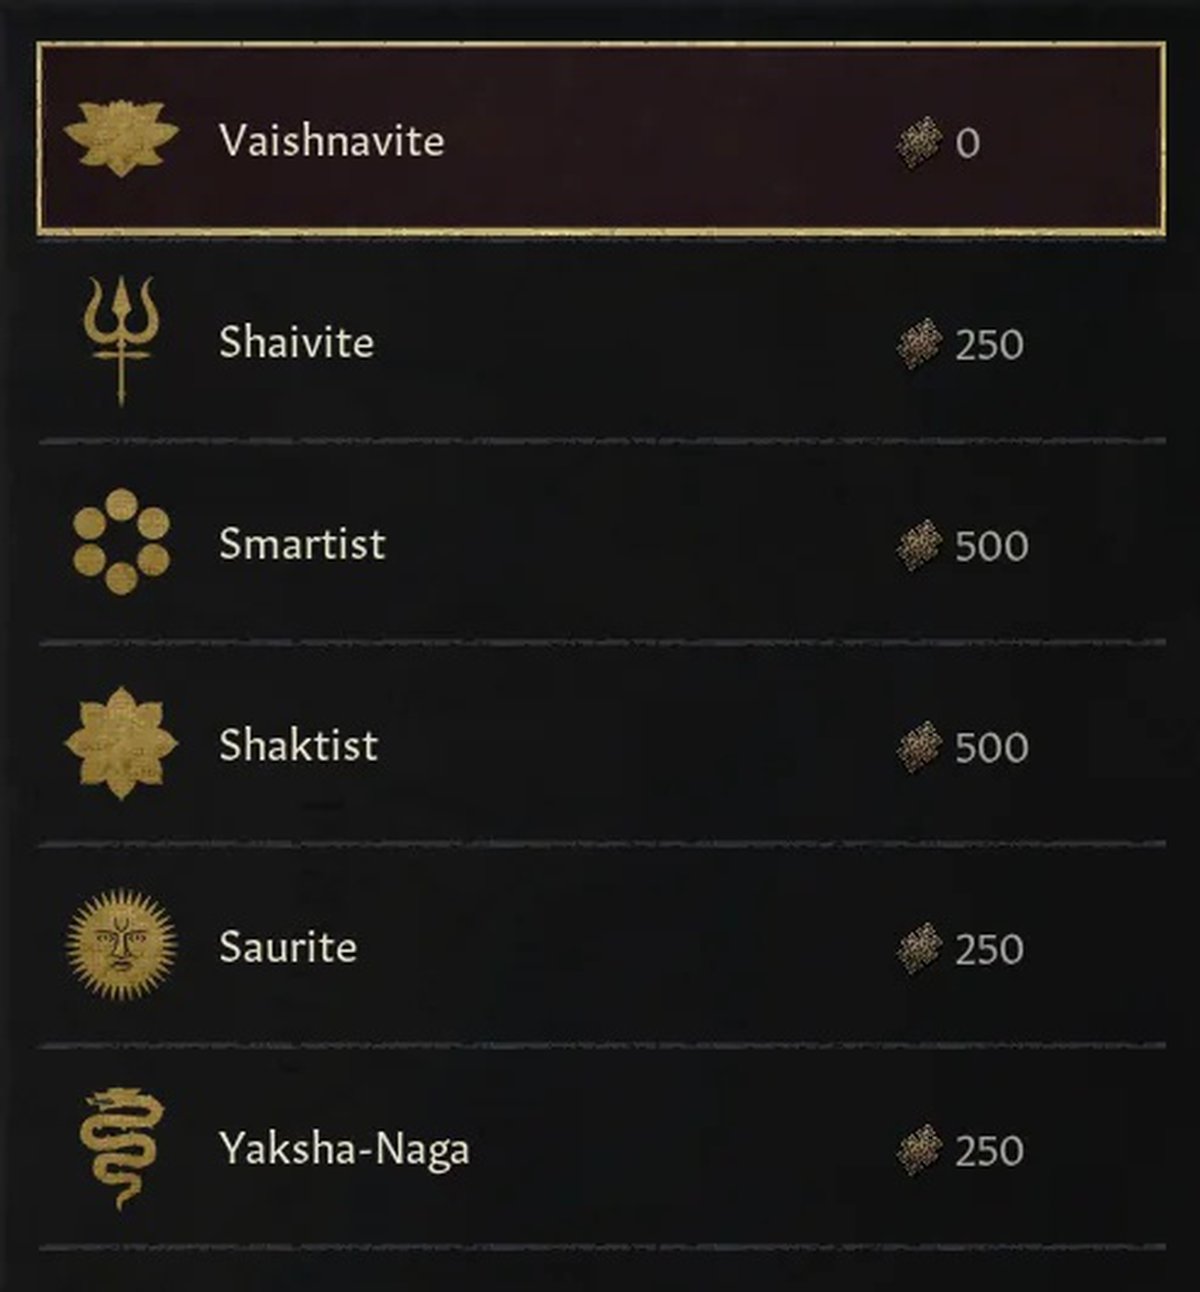Select the Shaktist faith name
The image size is (1200, 1292).
298,745
